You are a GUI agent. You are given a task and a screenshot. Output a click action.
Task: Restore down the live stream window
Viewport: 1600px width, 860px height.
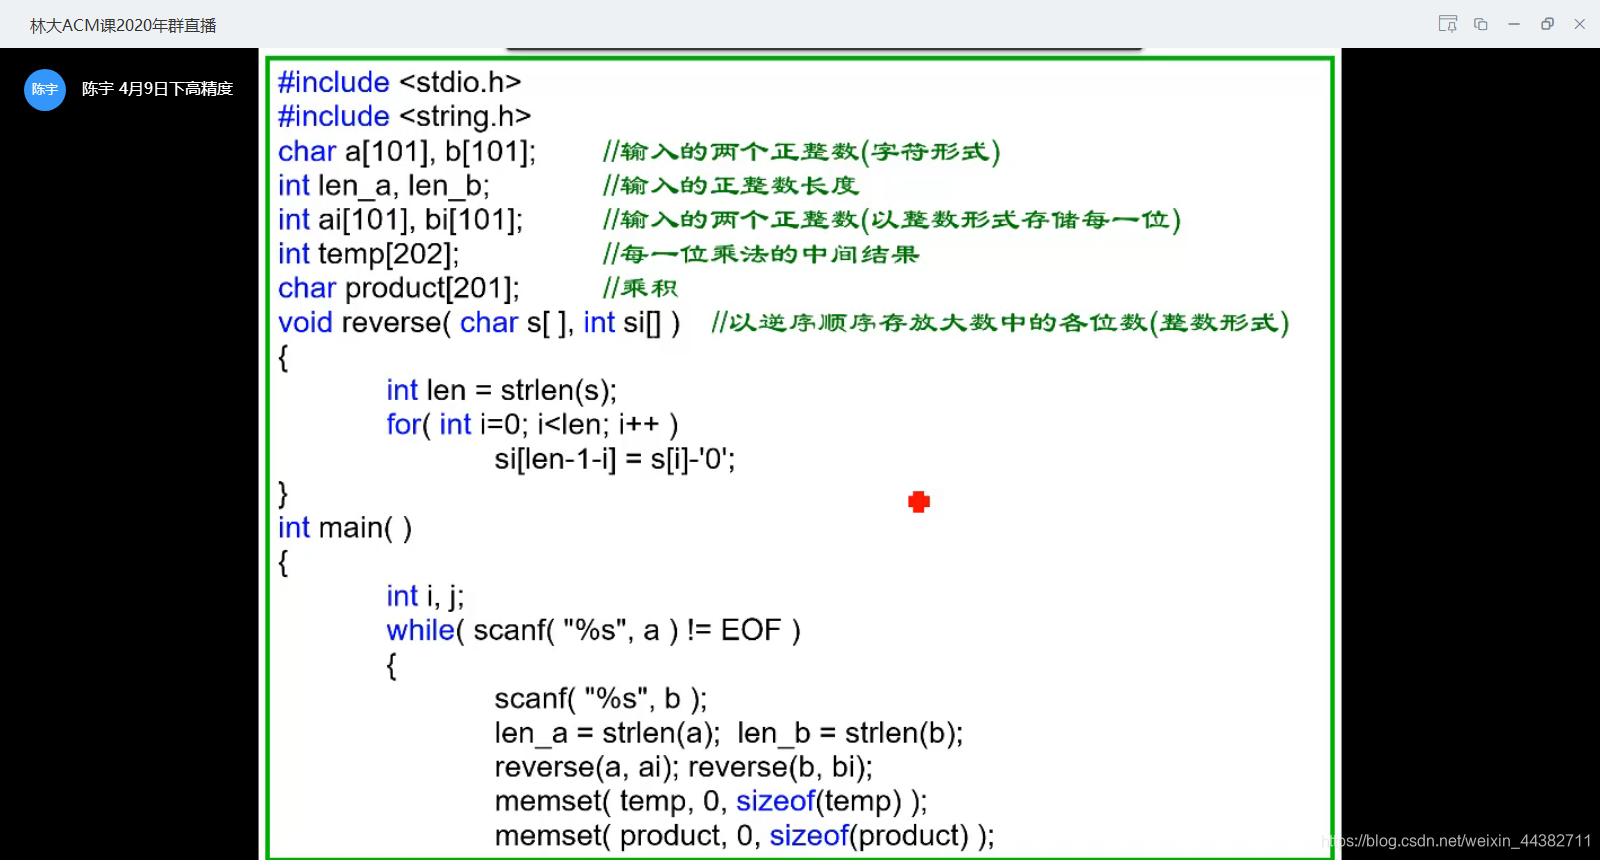[1547, 24]
